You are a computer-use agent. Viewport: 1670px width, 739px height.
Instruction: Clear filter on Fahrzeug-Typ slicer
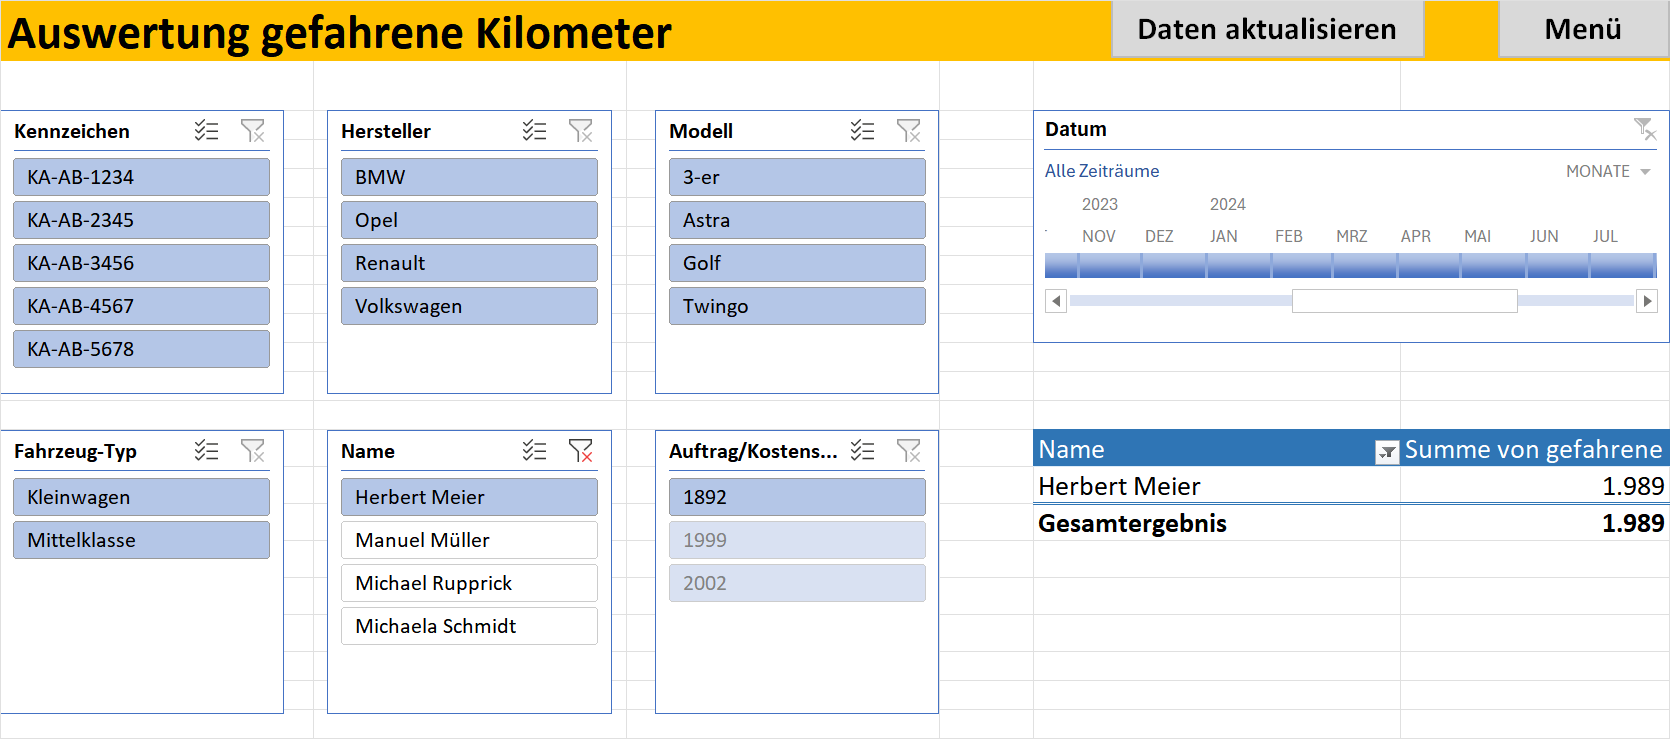253,451
